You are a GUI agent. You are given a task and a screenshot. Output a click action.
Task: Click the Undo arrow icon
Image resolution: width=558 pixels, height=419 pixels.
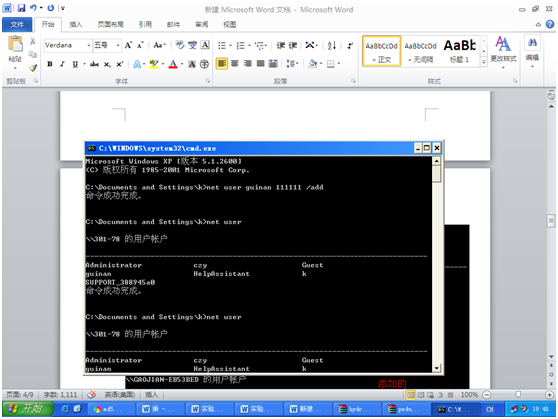click(x=33, y=7)
